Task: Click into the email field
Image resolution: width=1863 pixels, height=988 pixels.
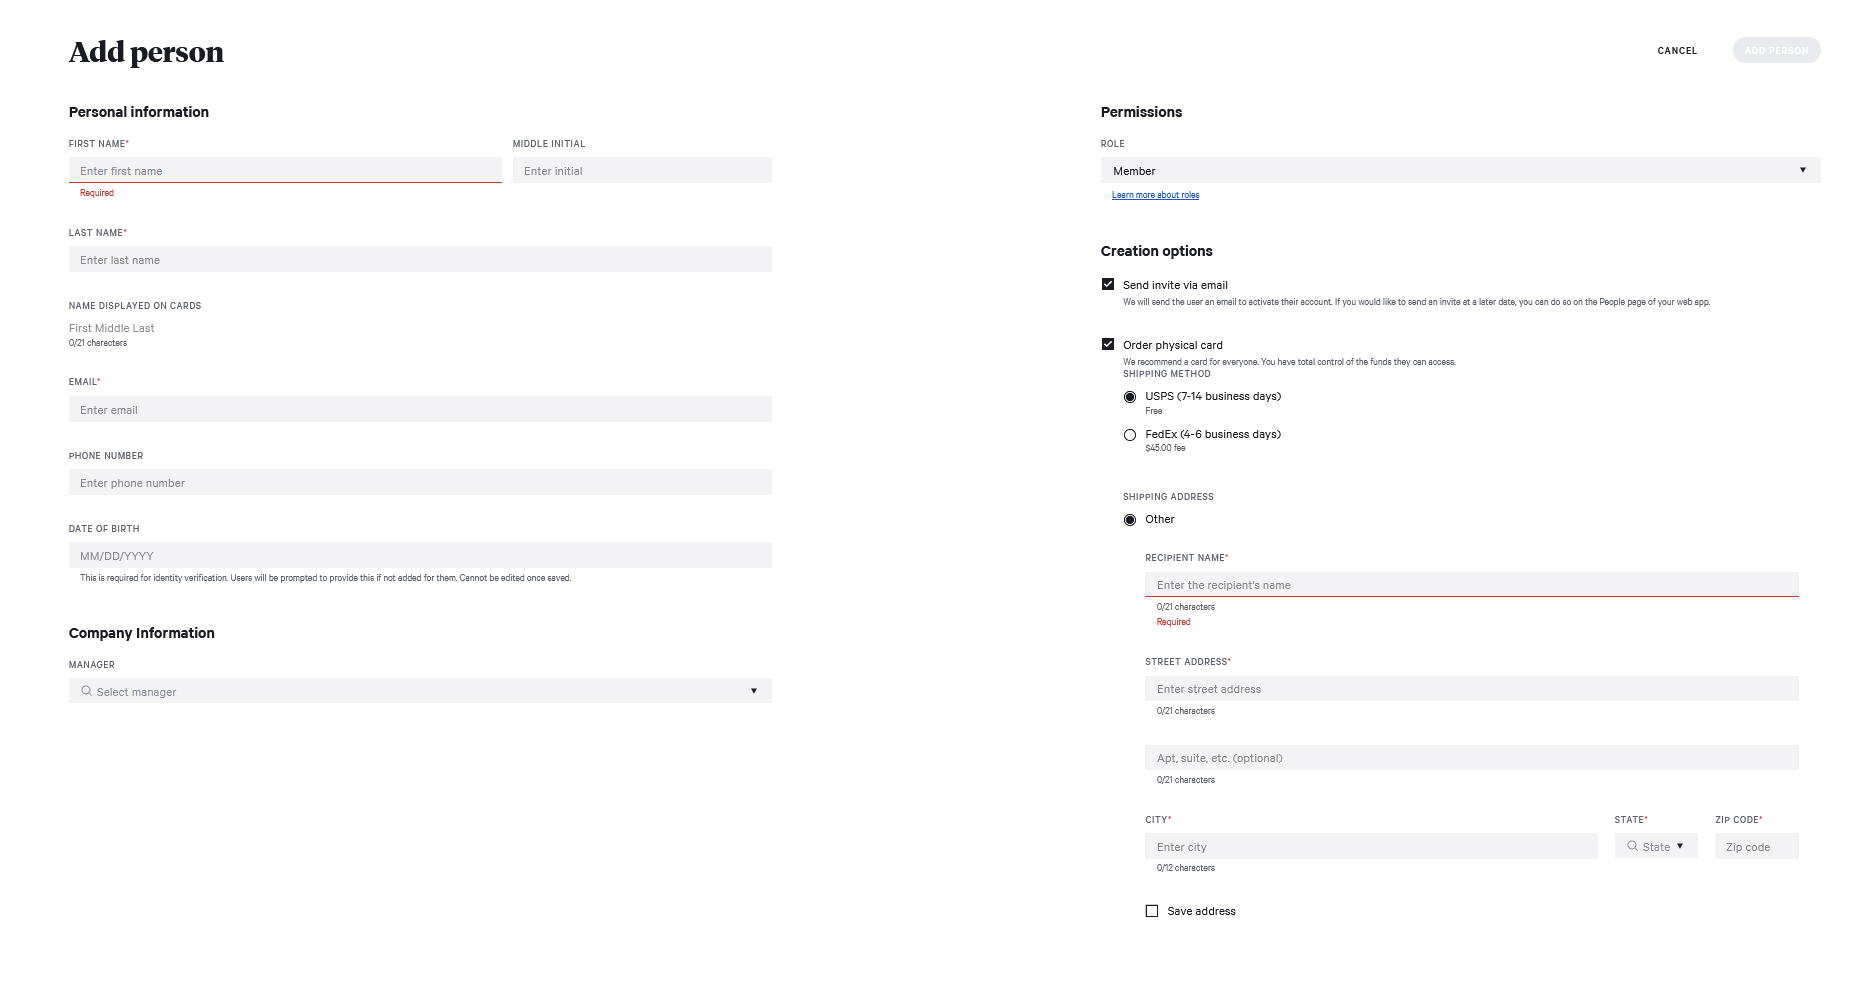Action: click(x=420, y=410)
